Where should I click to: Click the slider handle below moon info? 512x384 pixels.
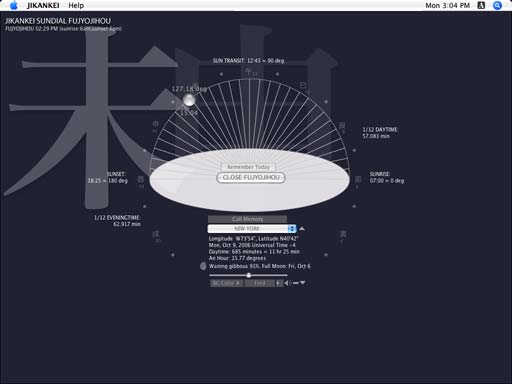[x=249, y=275]
